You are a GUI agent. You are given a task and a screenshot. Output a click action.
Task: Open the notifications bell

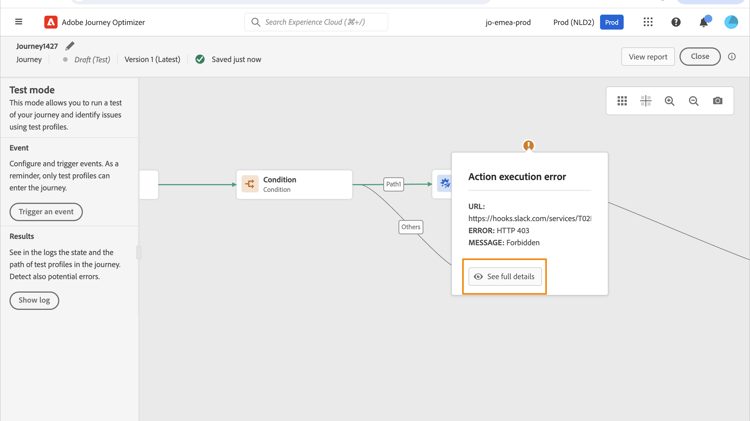click(x=704, y=22)
